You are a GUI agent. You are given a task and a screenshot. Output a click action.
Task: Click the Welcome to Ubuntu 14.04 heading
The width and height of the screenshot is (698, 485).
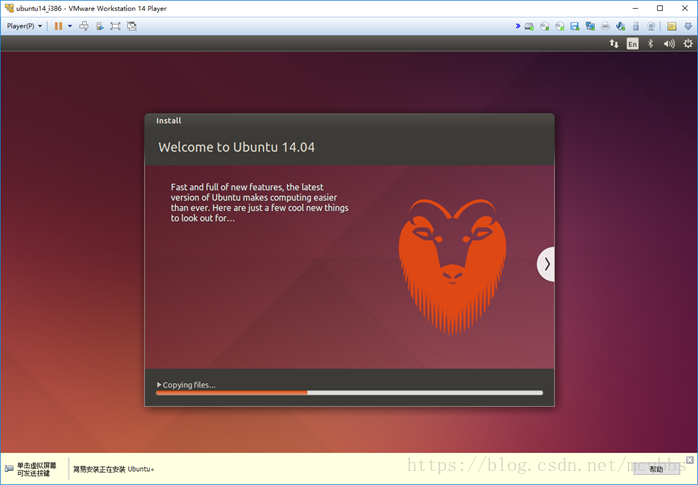coord(236,147)
